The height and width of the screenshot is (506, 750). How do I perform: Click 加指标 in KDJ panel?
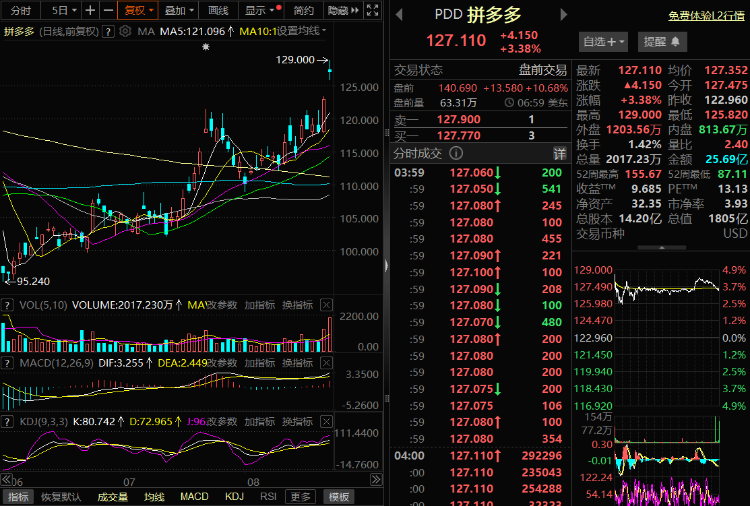click(x=260, y=421)
